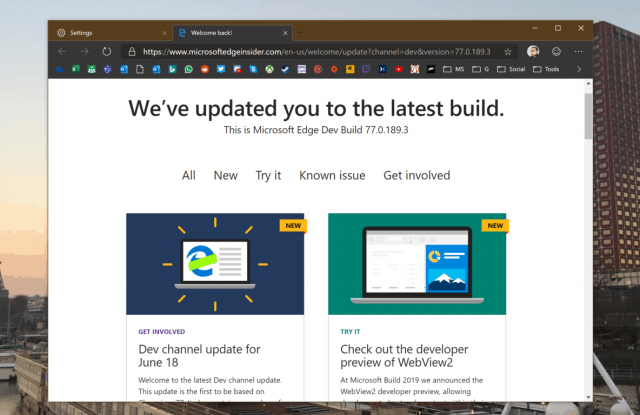Image resolution: width=640 pixels, height=415 pixels.
Task: Switch to the Settings tab
Action: 110,33
